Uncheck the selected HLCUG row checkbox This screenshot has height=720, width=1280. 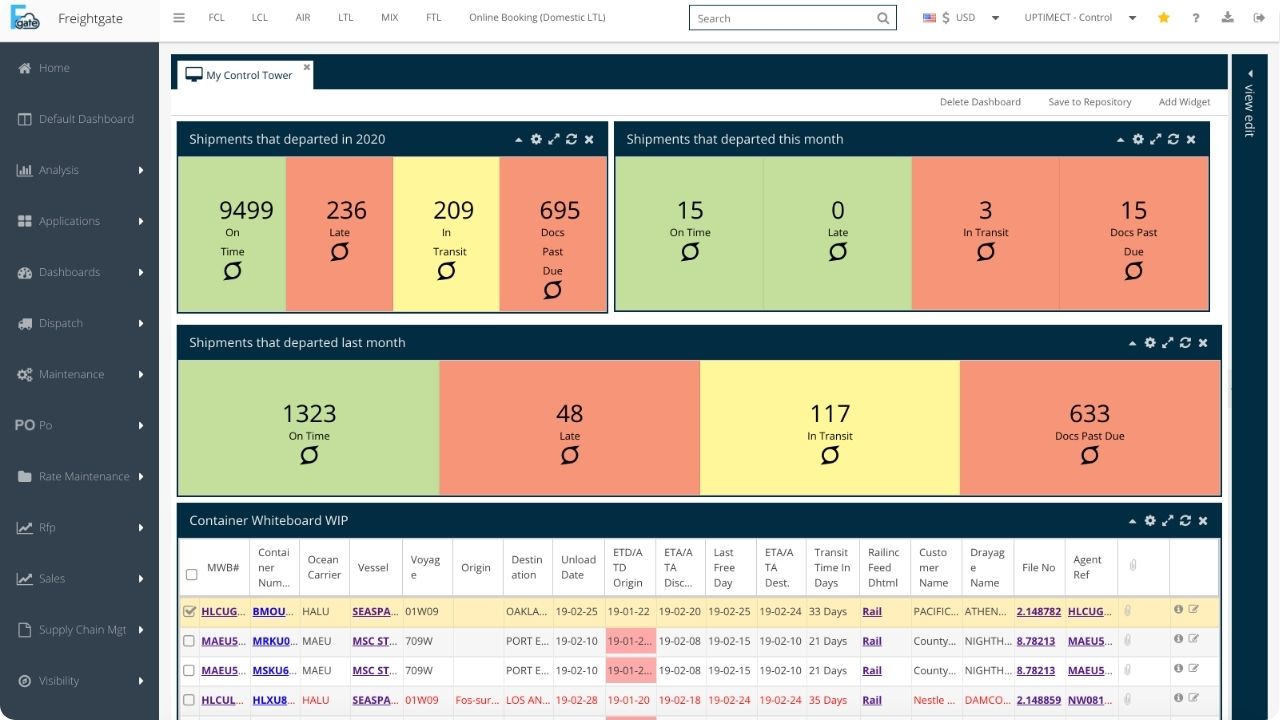pyautogui.click(x=189, y=611)
